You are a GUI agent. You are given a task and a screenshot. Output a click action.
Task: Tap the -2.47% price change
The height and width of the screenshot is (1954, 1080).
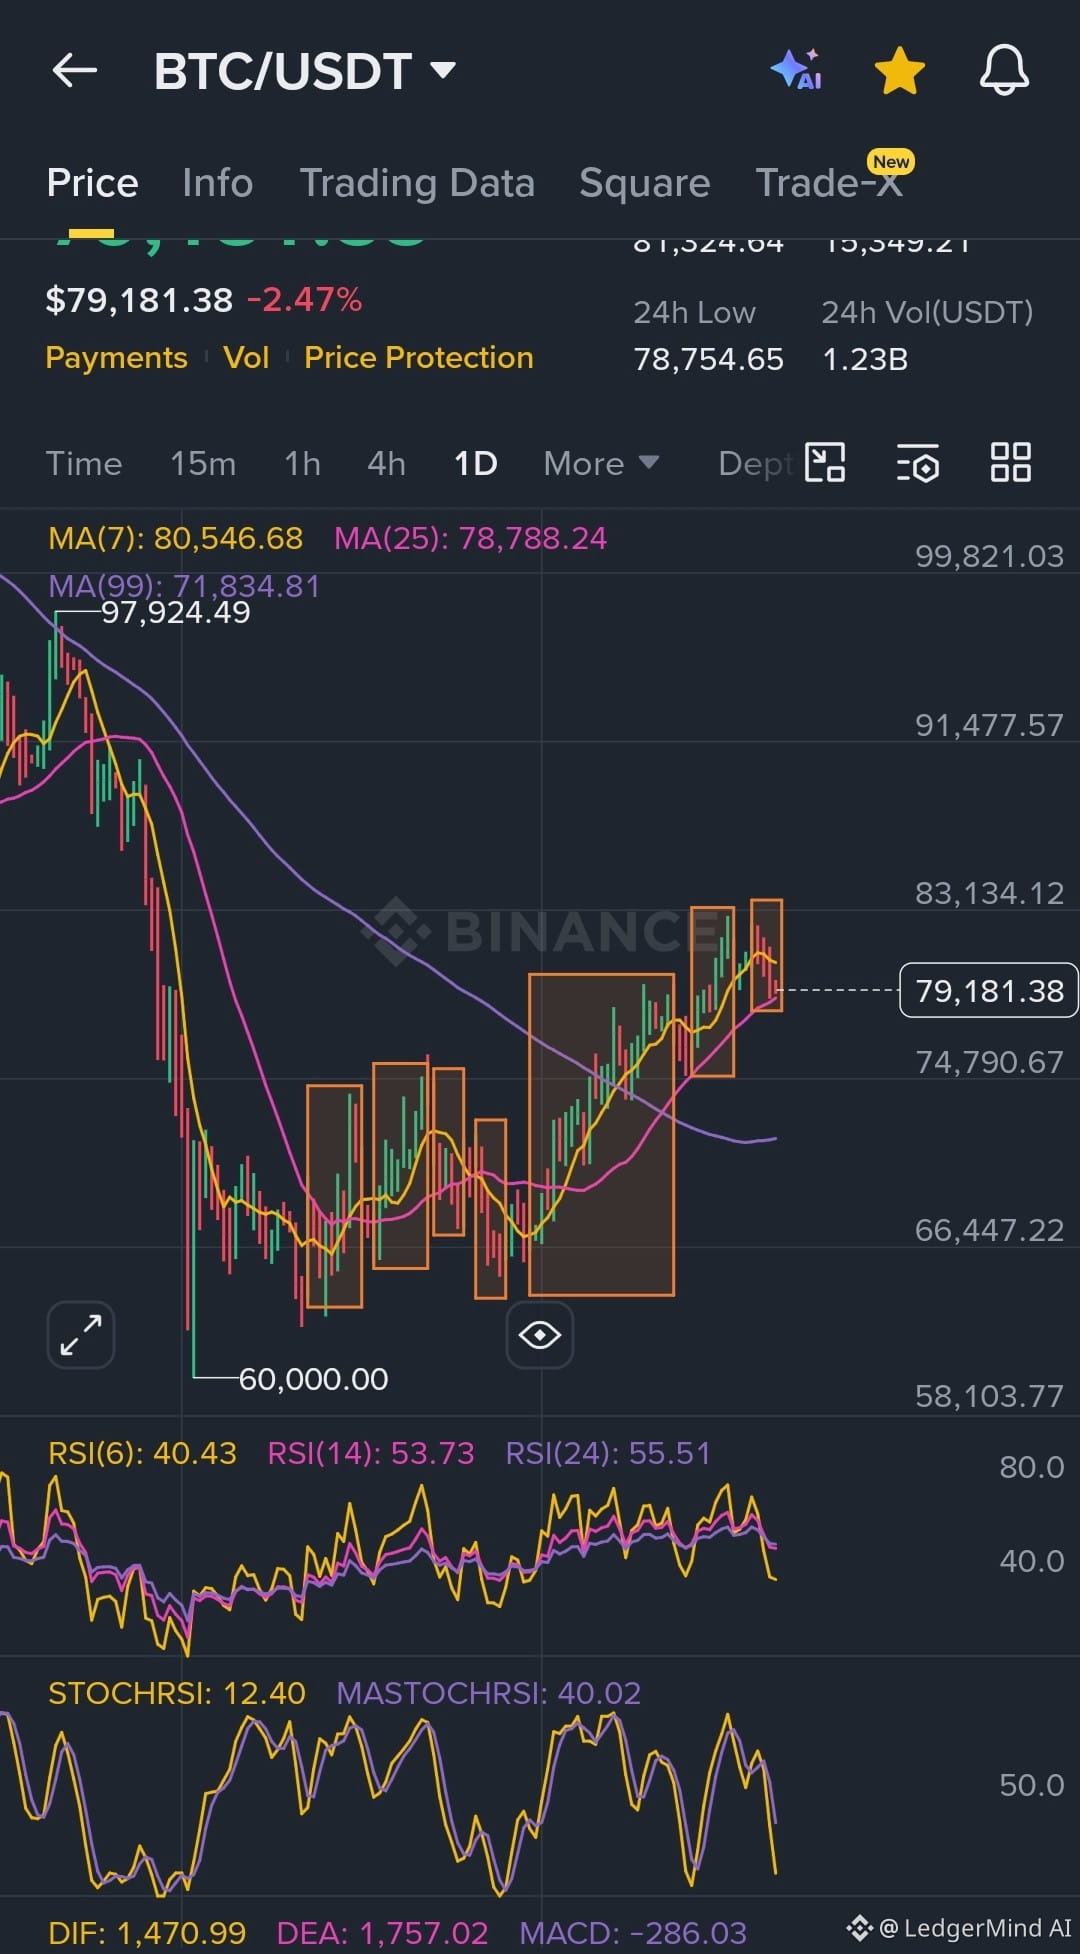(x=304, y=300)
